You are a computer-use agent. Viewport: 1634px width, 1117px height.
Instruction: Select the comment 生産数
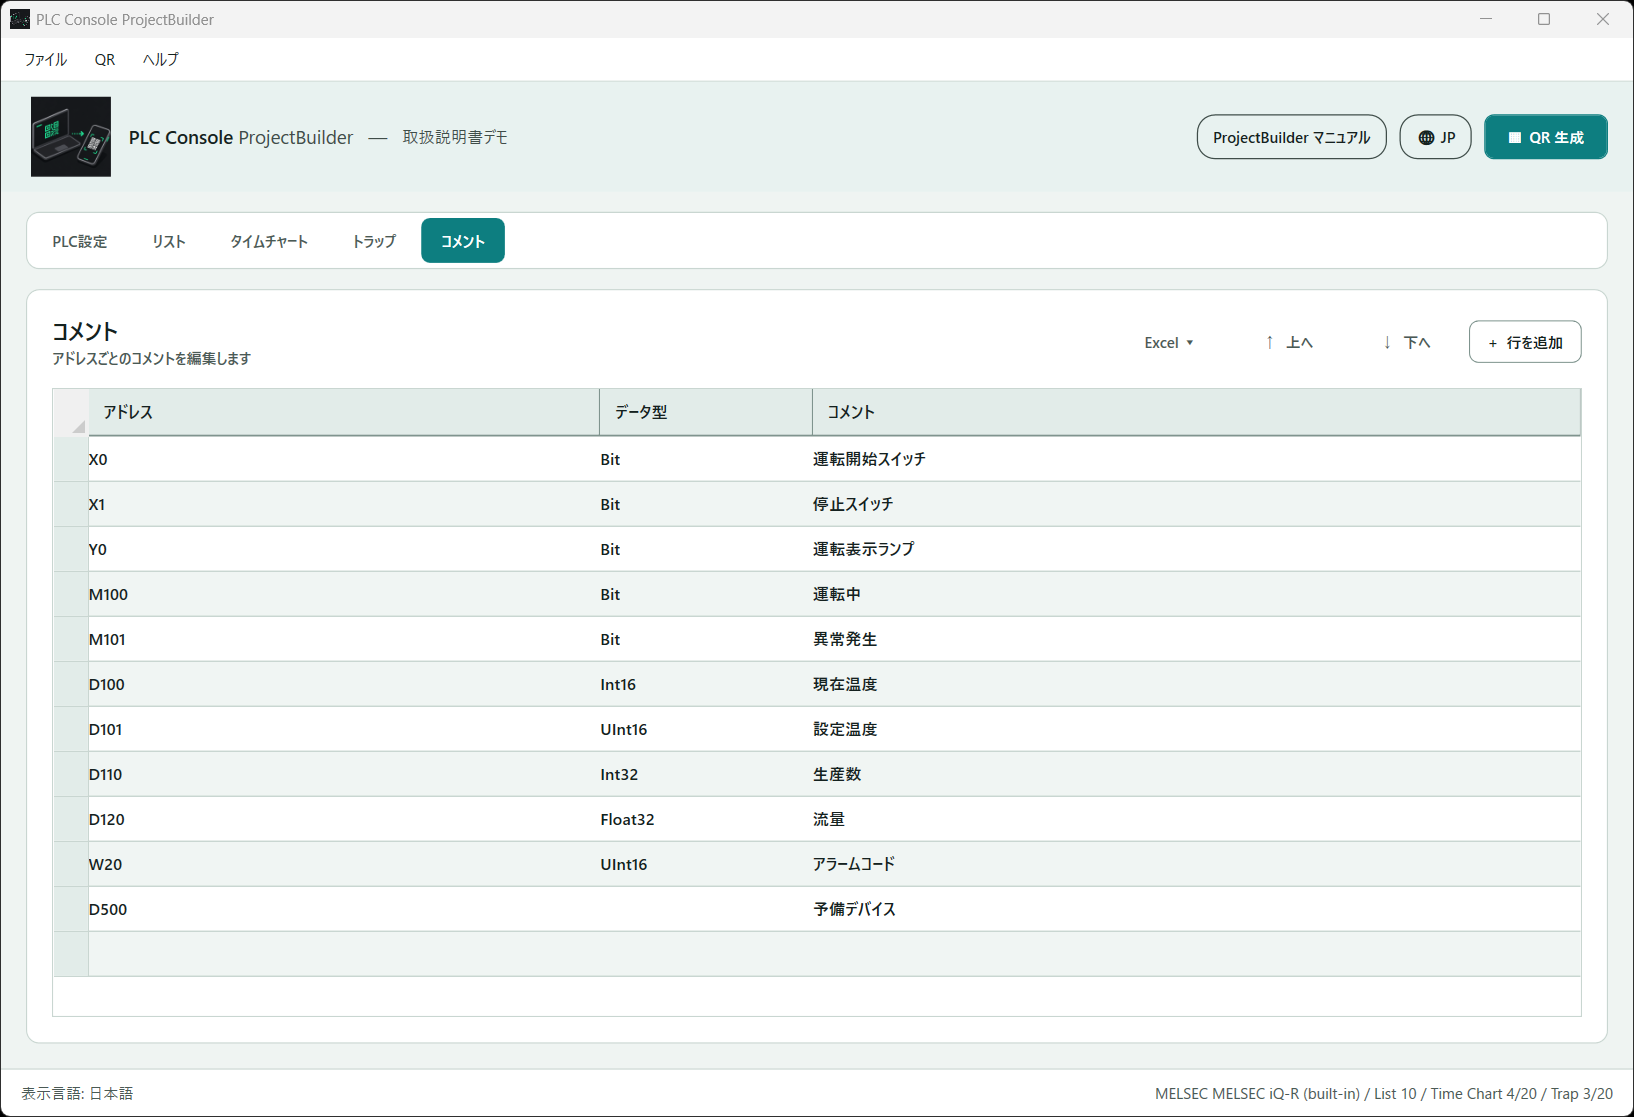click(1197, 774)
